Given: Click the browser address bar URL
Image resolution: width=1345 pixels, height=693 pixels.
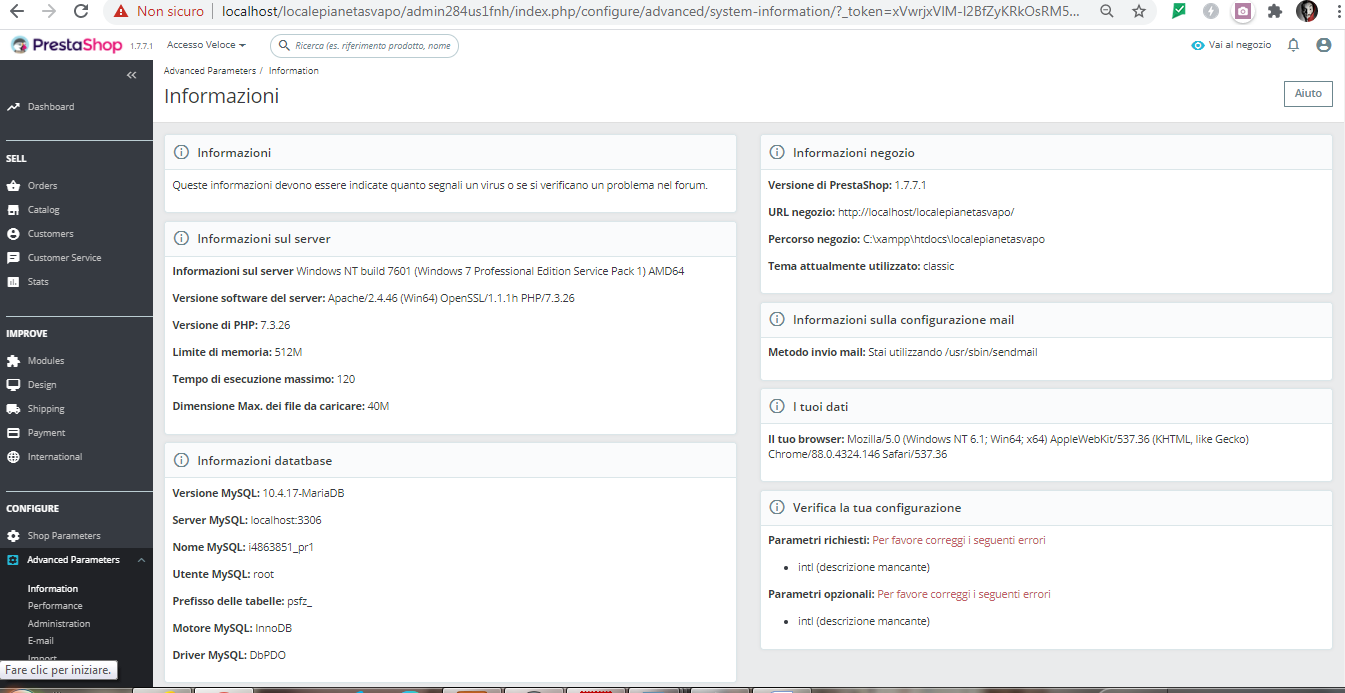Looking at the screenshot, I should pos(649,12).
